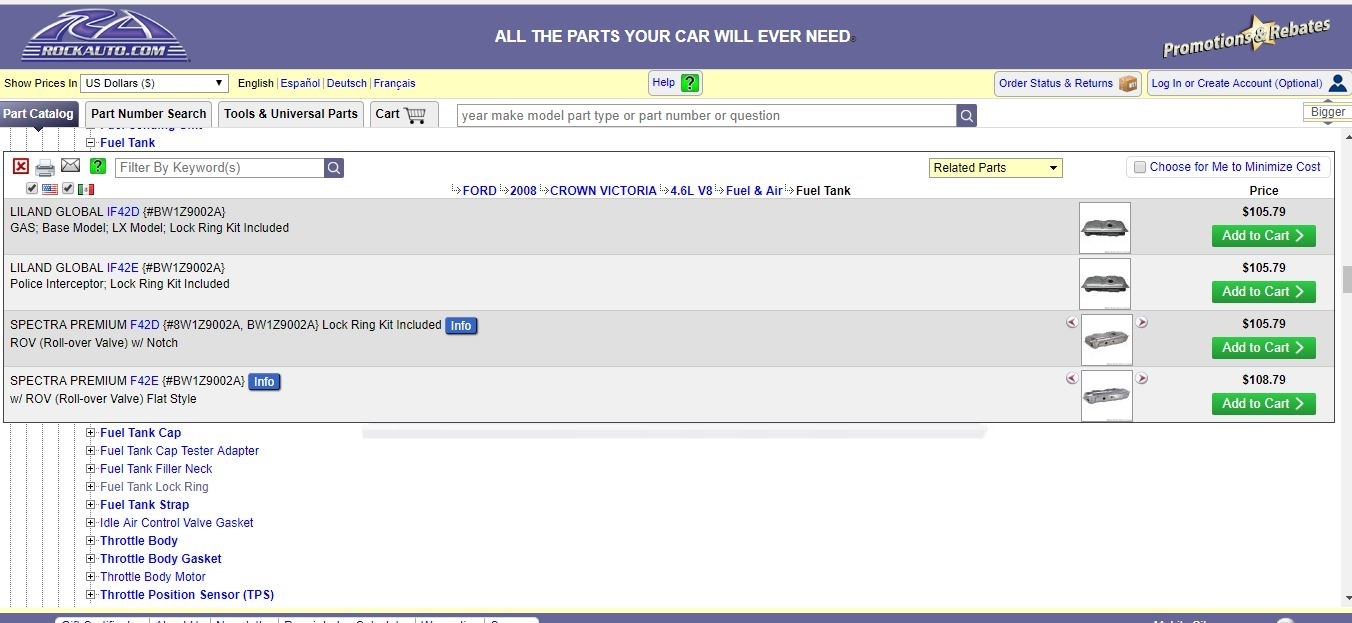Switch language to Deutsch
This screenshot has height=623, width=1352.
[347, 83]
